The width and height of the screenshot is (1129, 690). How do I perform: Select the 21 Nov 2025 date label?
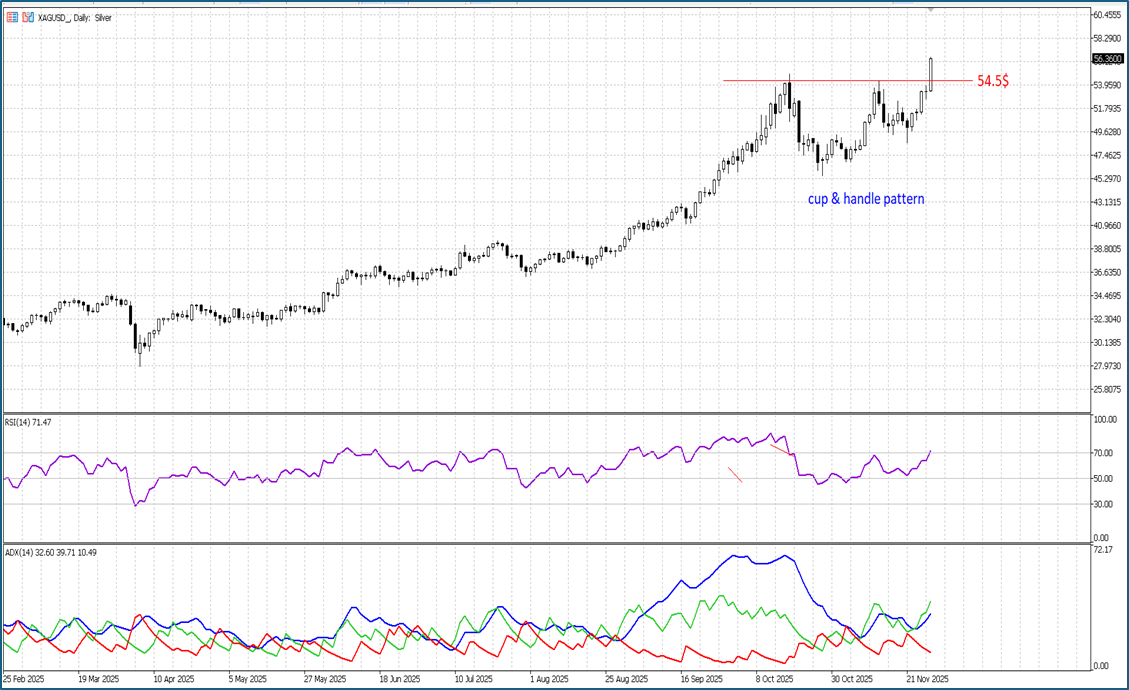(927, 678)
